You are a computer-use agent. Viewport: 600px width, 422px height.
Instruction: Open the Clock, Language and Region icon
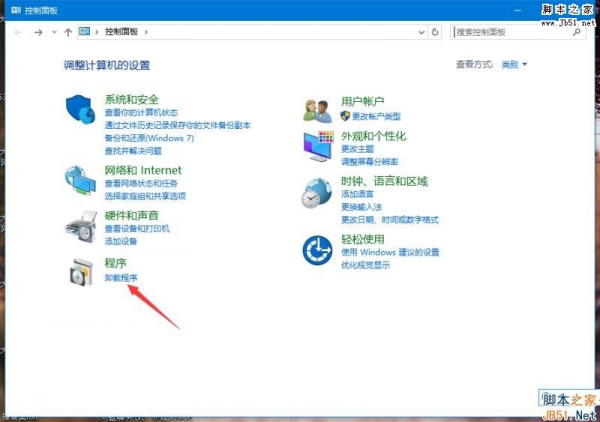[x=316, y=194]
